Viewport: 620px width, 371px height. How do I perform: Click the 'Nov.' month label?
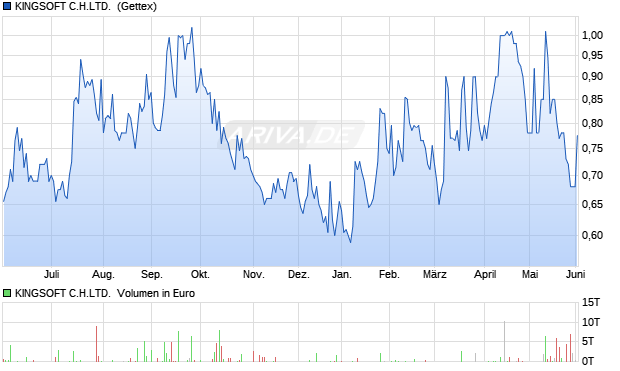point(253,274)
